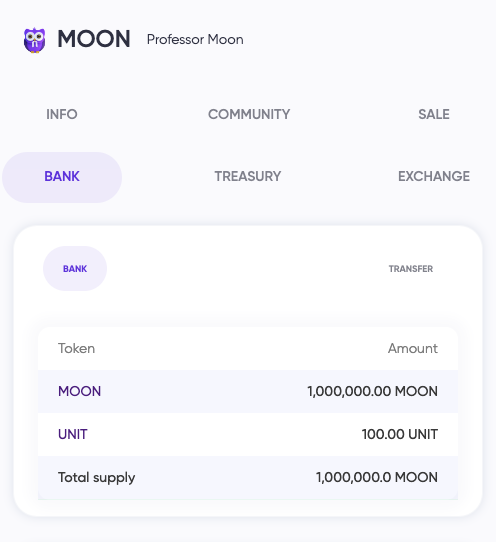496x542 pixels.
Task: Open the TREASURY tab
Action: pyautogui.click(x=248, y=176)
